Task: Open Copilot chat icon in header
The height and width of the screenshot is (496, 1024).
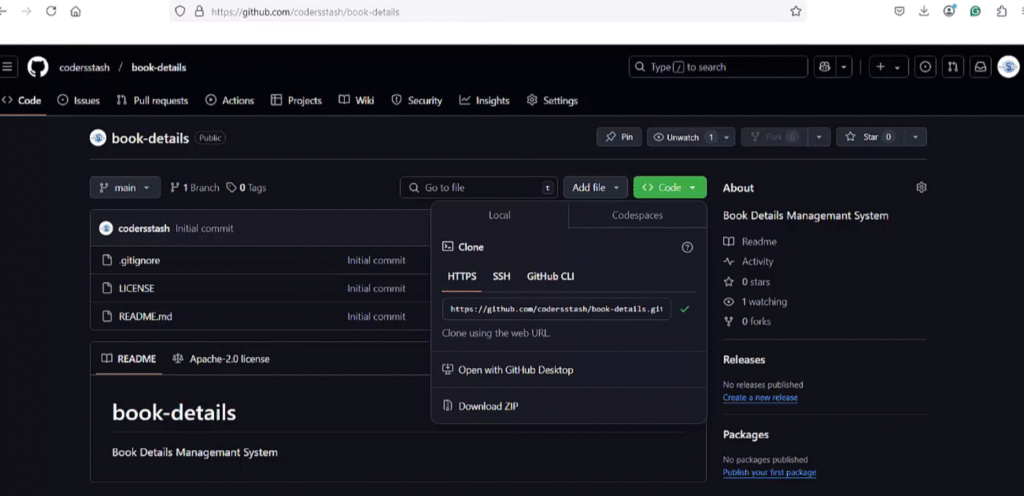Action: [x=825, y=67]
